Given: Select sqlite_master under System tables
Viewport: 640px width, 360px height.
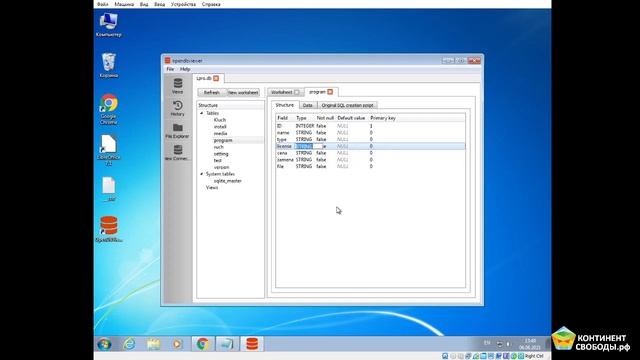Looking at the screenshot, I should click(228, 181).
